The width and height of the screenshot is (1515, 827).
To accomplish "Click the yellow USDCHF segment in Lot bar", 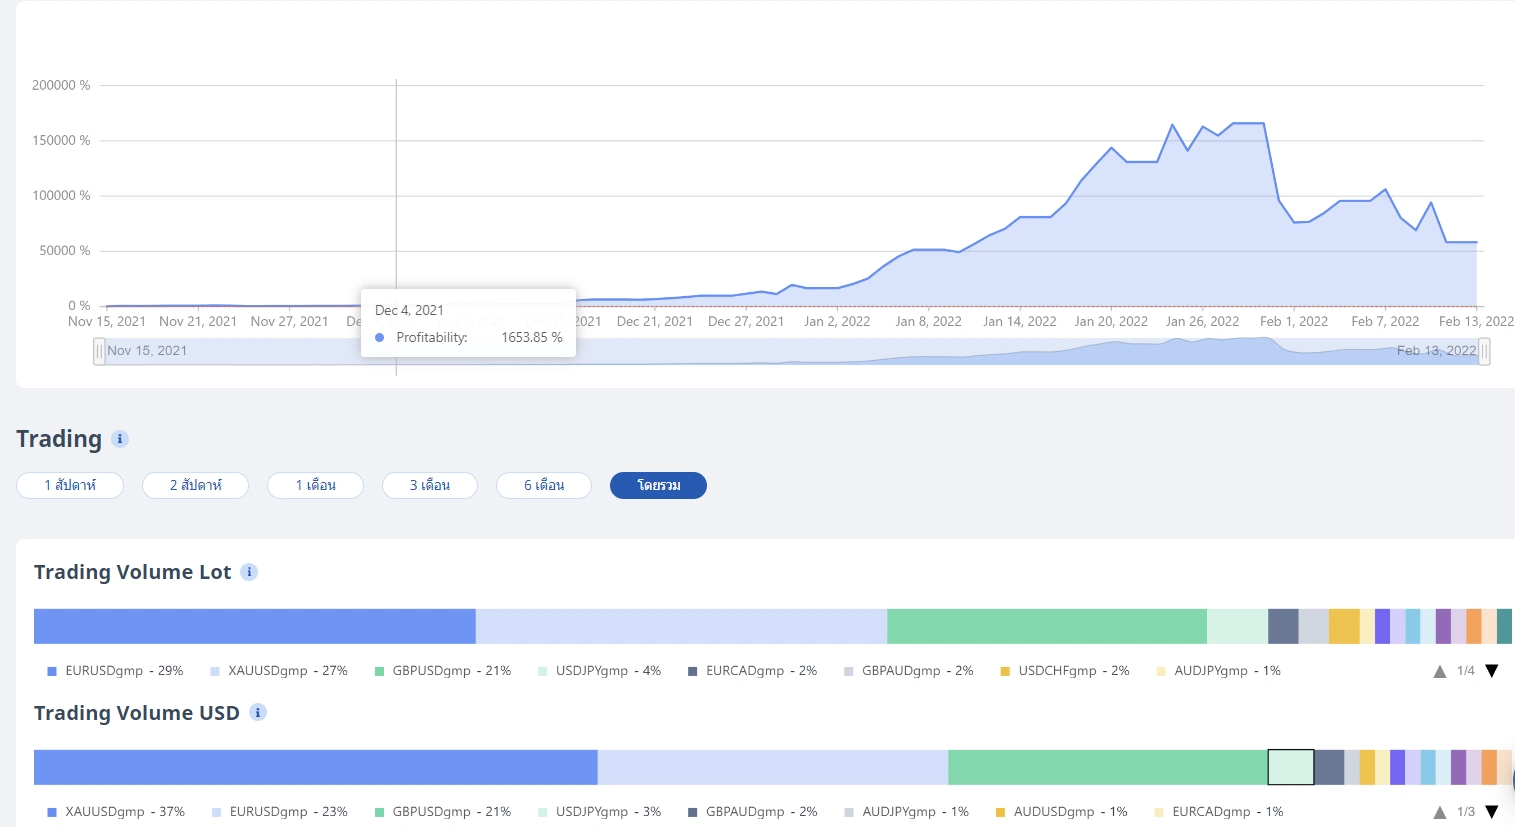I will 1344,626.
